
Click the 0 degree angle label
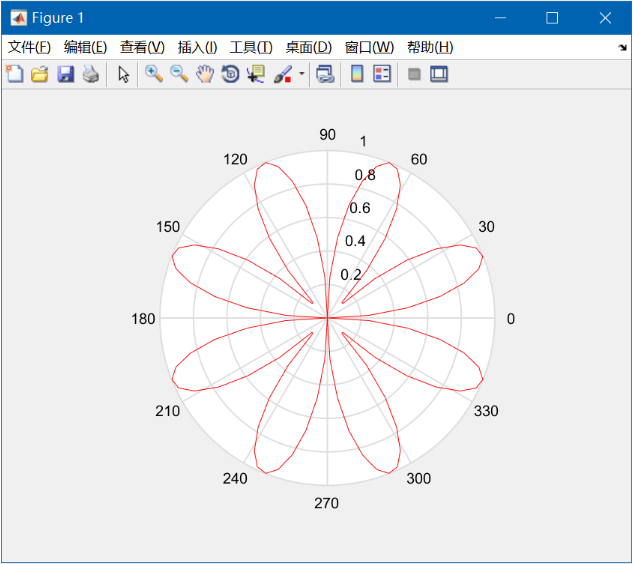point(511,319)
